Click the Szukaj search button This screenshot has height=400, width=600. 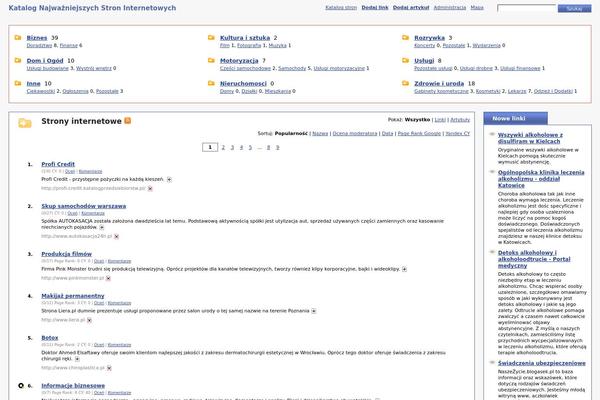coord(574,8)
